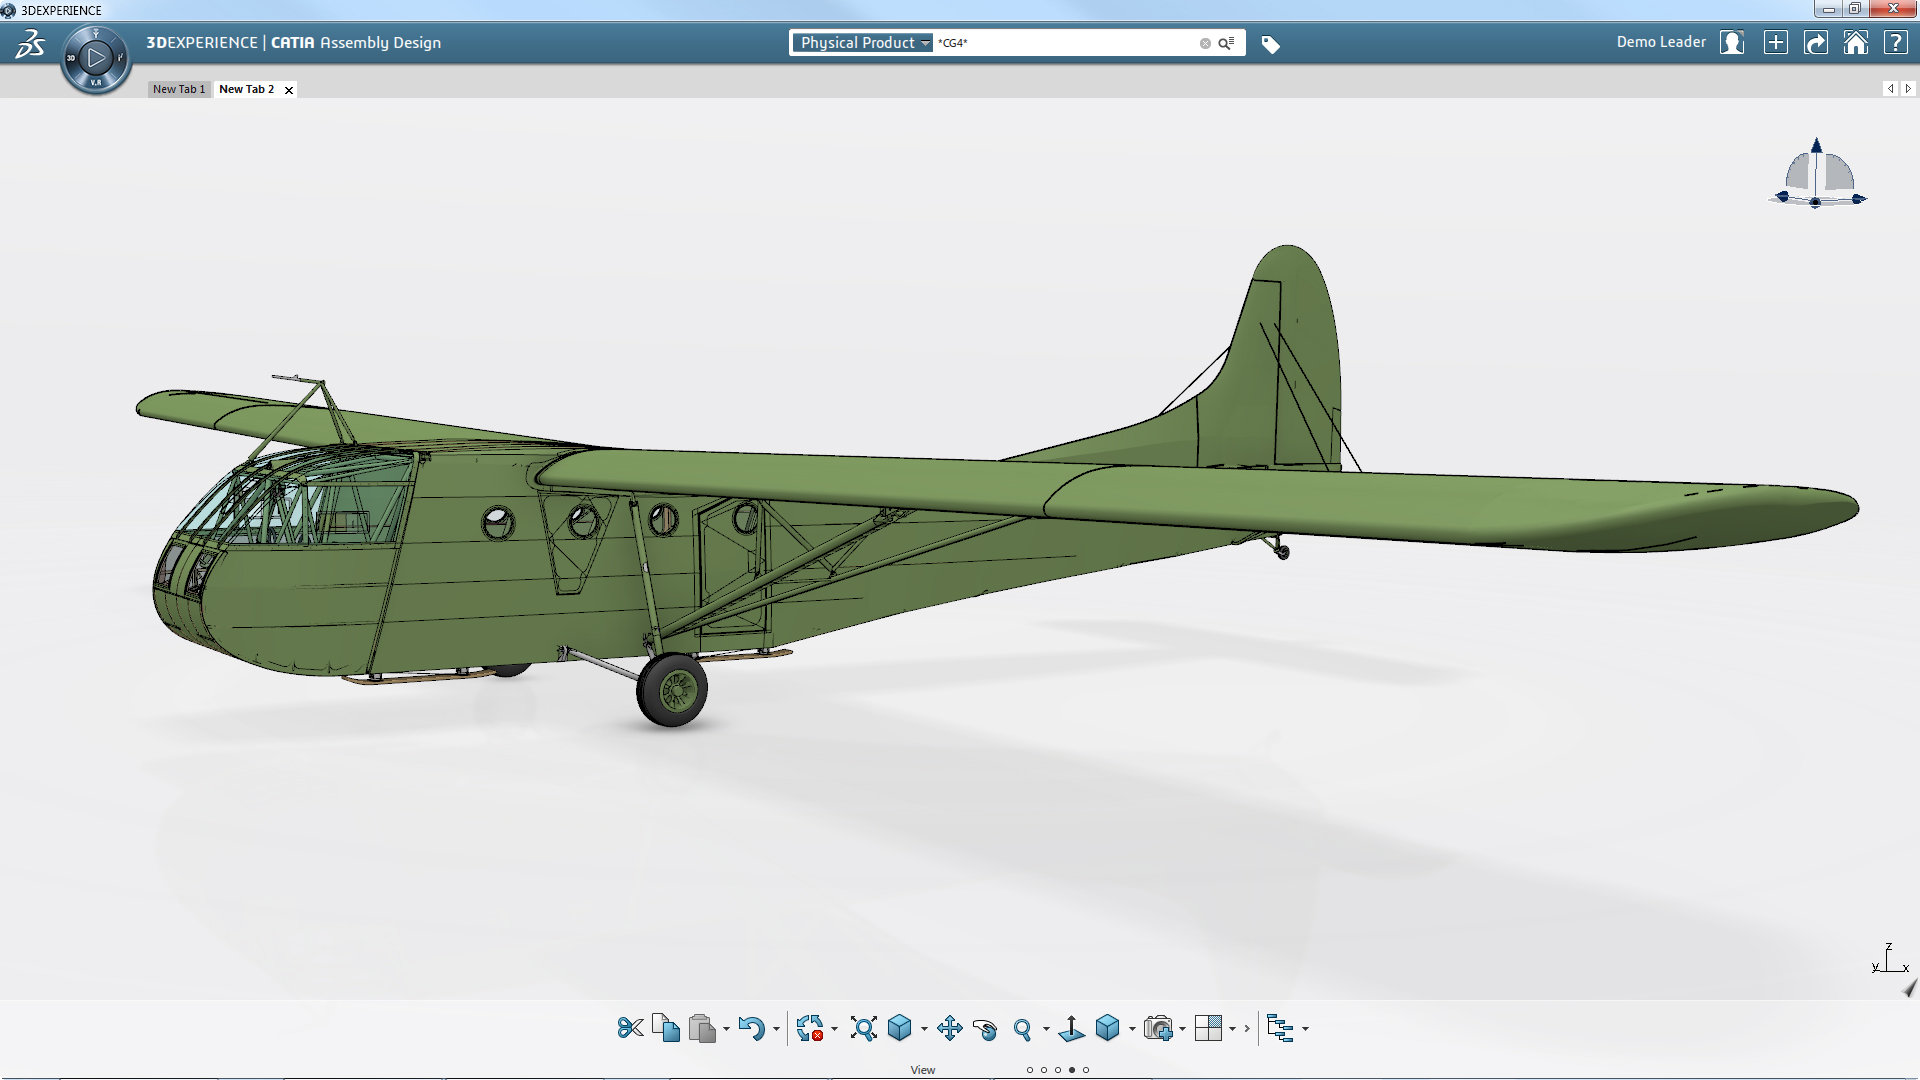
Task: Select the last toolbar section page dot
Action: (1086, 1070)
